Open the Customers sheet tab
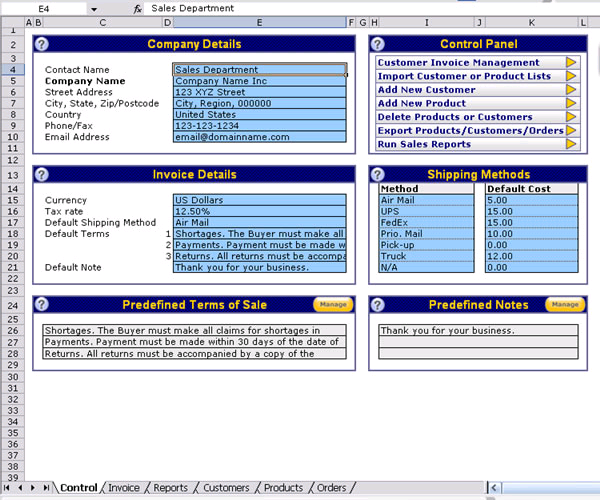Image resolution: width=600 pixels, height=500 pixels. click(226, 488)
